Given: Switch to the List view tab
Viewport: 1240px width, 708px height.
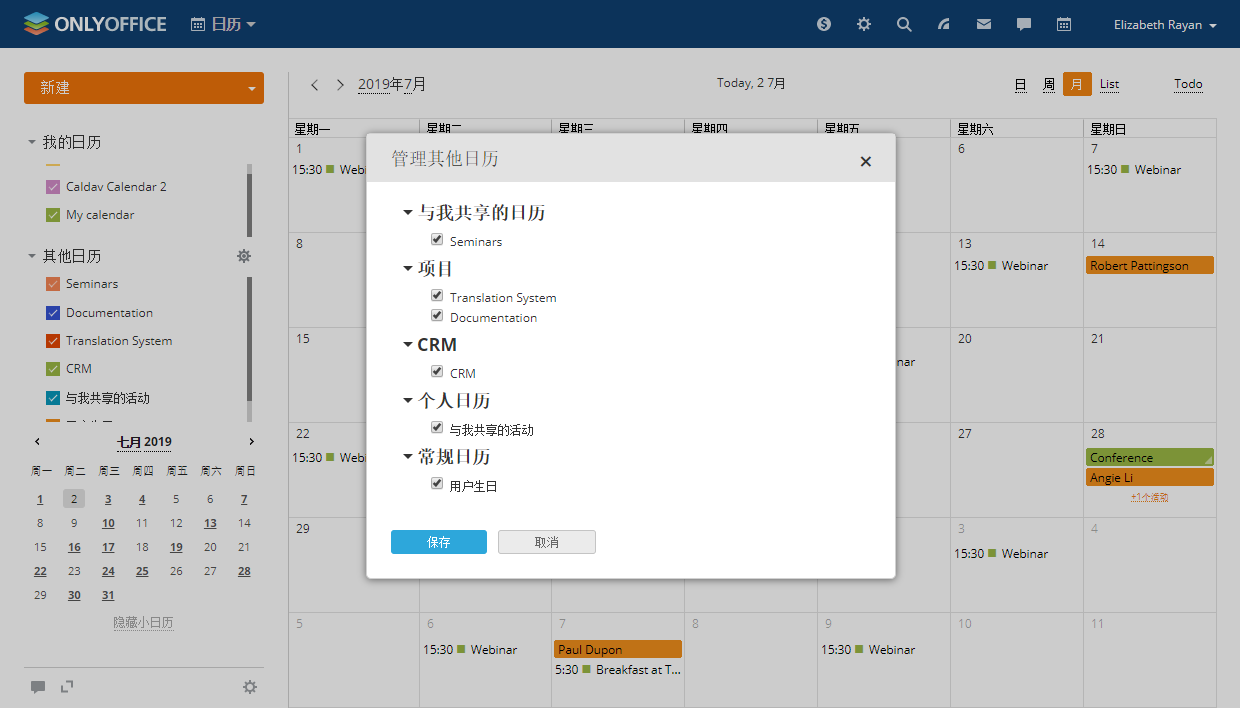Looking at the screenshot, I should click(x=1109, y=84).
